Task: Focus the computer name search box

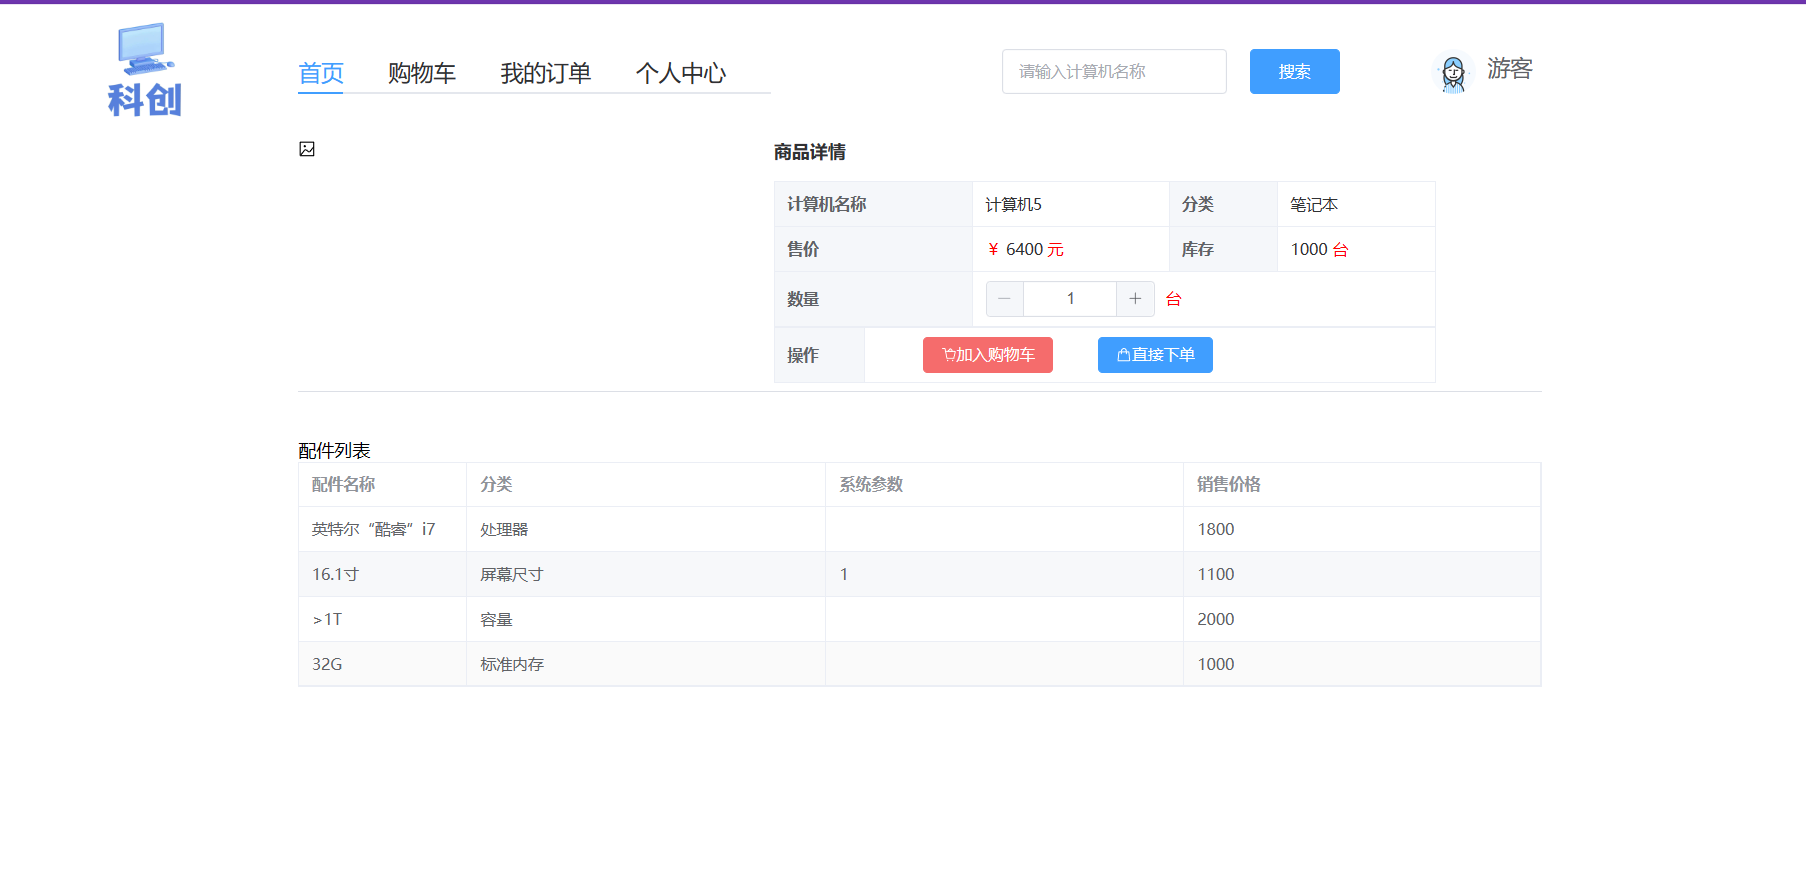Action: point(1114,72)
